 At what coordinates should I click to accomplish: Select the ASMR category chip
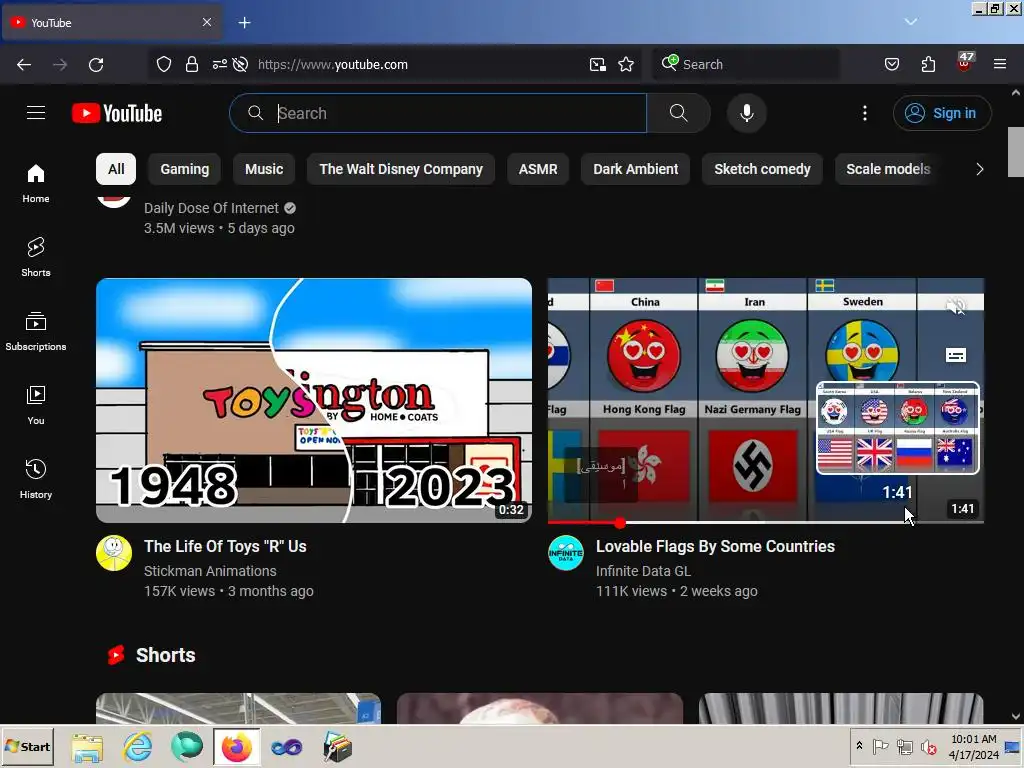click(x=538, y=169)
